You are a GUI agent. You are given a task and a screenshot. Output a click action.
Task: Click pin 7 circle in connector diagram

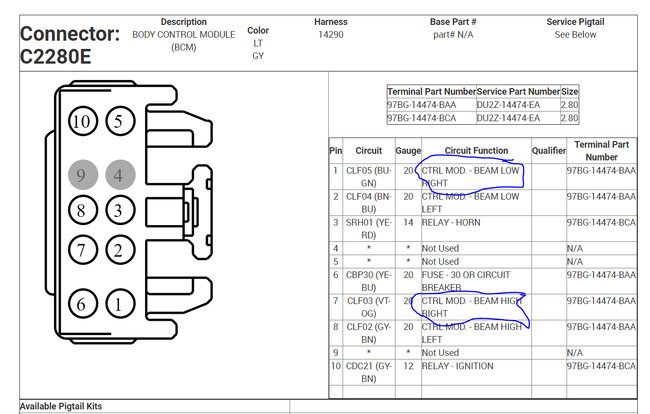click(x=83, y=250)
